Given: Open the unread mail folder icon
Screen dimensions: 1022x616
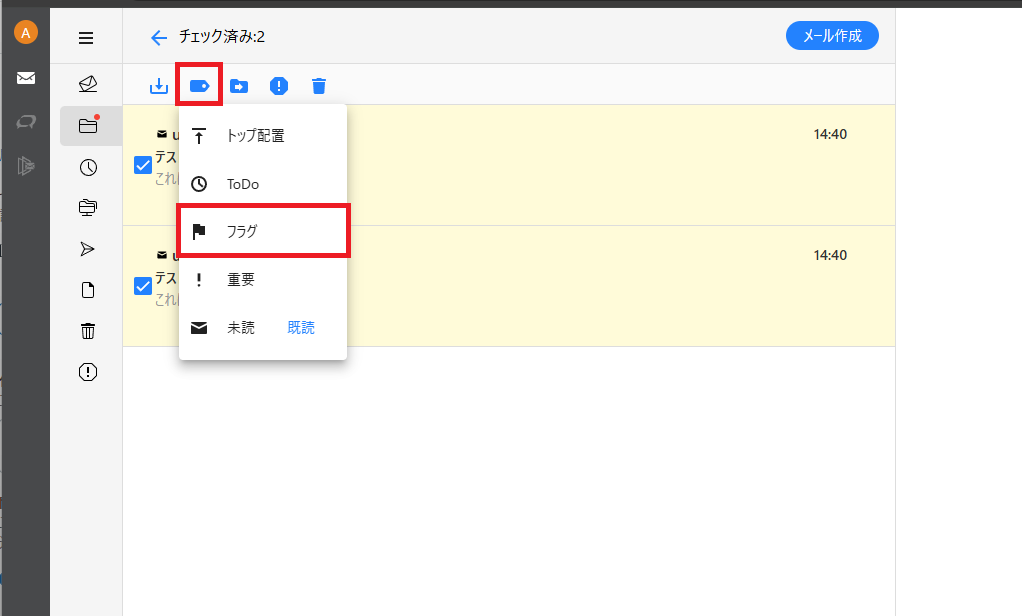Looking at the screenshot, I should (x=88, y=83).
